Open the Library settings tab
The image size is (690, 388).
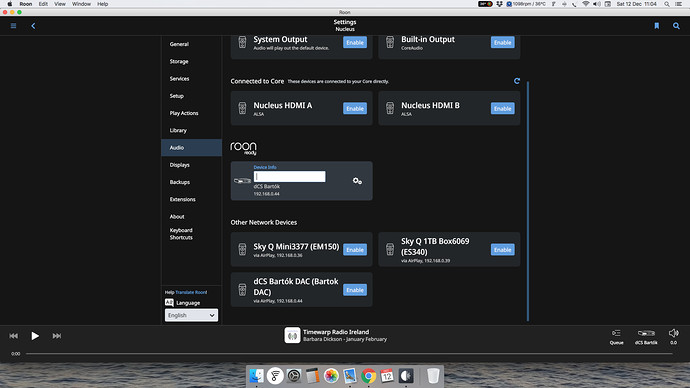point(191,130)
